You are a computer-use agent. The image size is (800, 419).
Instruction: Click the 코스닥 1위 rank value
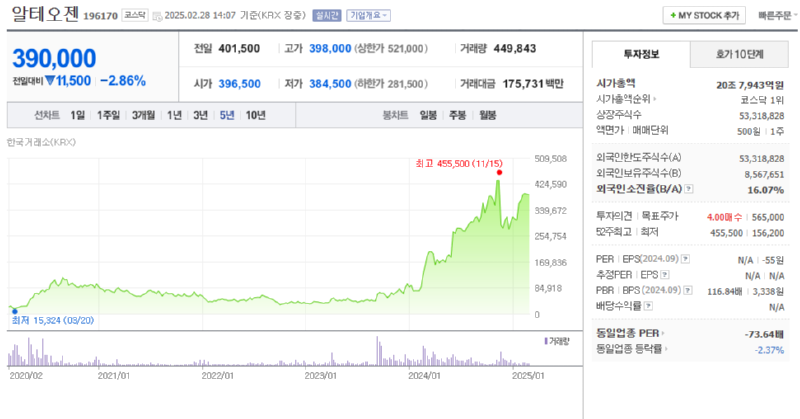[762, 100]
